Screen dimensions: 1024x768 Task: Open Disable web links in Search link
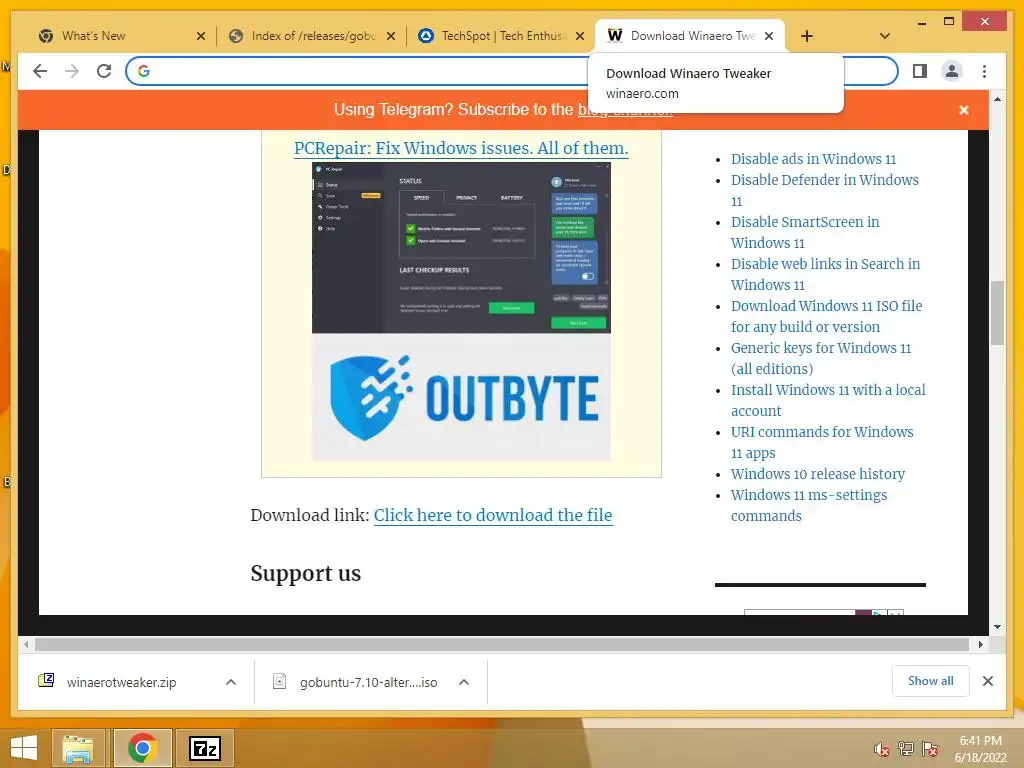pos(825,274)
